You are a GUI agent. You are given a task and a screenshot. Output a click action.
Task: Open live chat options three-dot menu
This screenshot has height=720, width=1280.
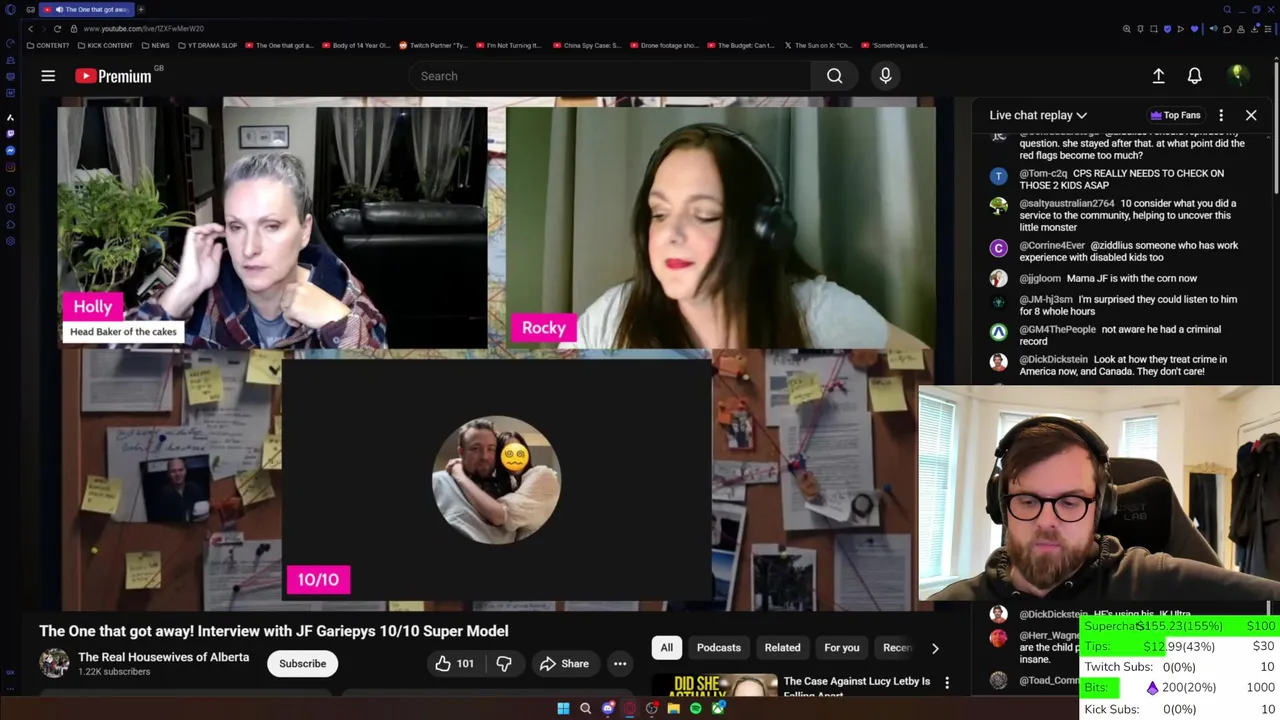coord(1221,115)
